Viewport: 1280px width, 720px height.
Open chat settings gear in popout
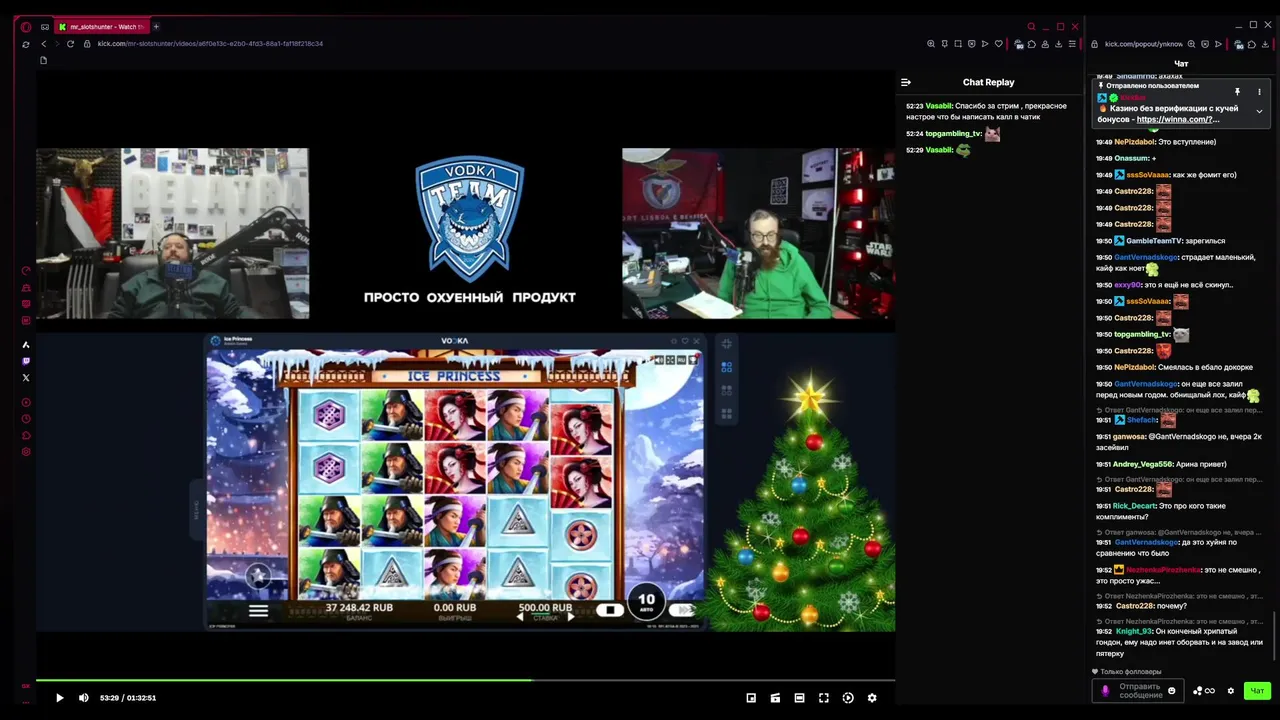point(1231,691)
